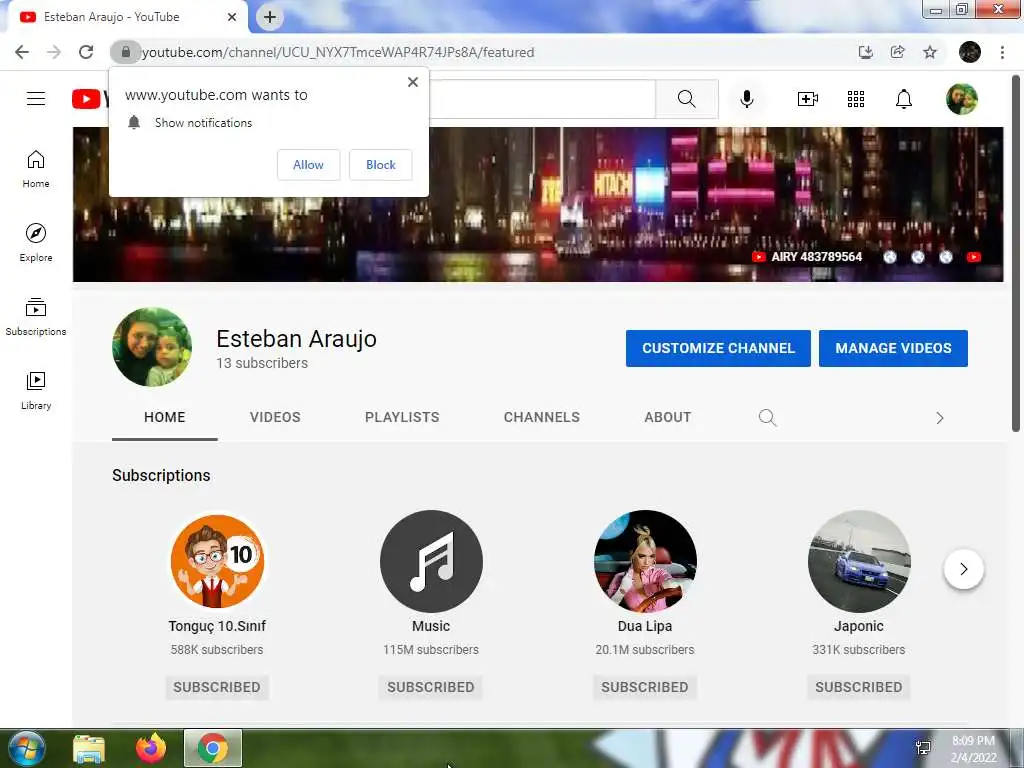
Task: Click the MANAGE VIDEOS button
Action: click(893, 348)
